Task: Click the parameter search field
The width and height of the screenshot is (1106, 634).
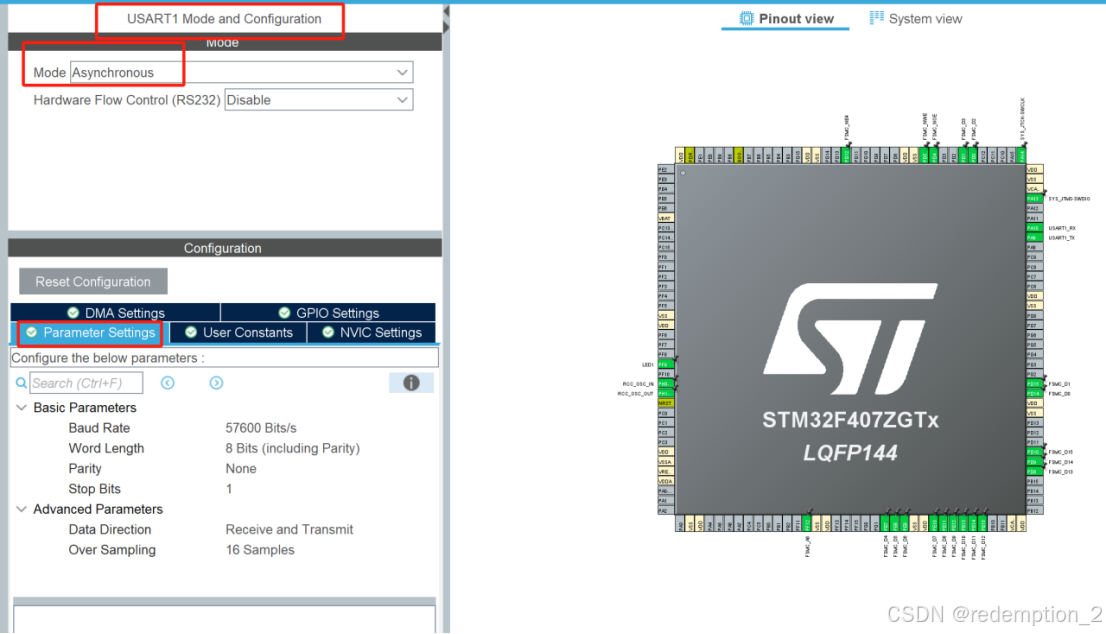Action: pyautogui.click(x=86, y=383)
